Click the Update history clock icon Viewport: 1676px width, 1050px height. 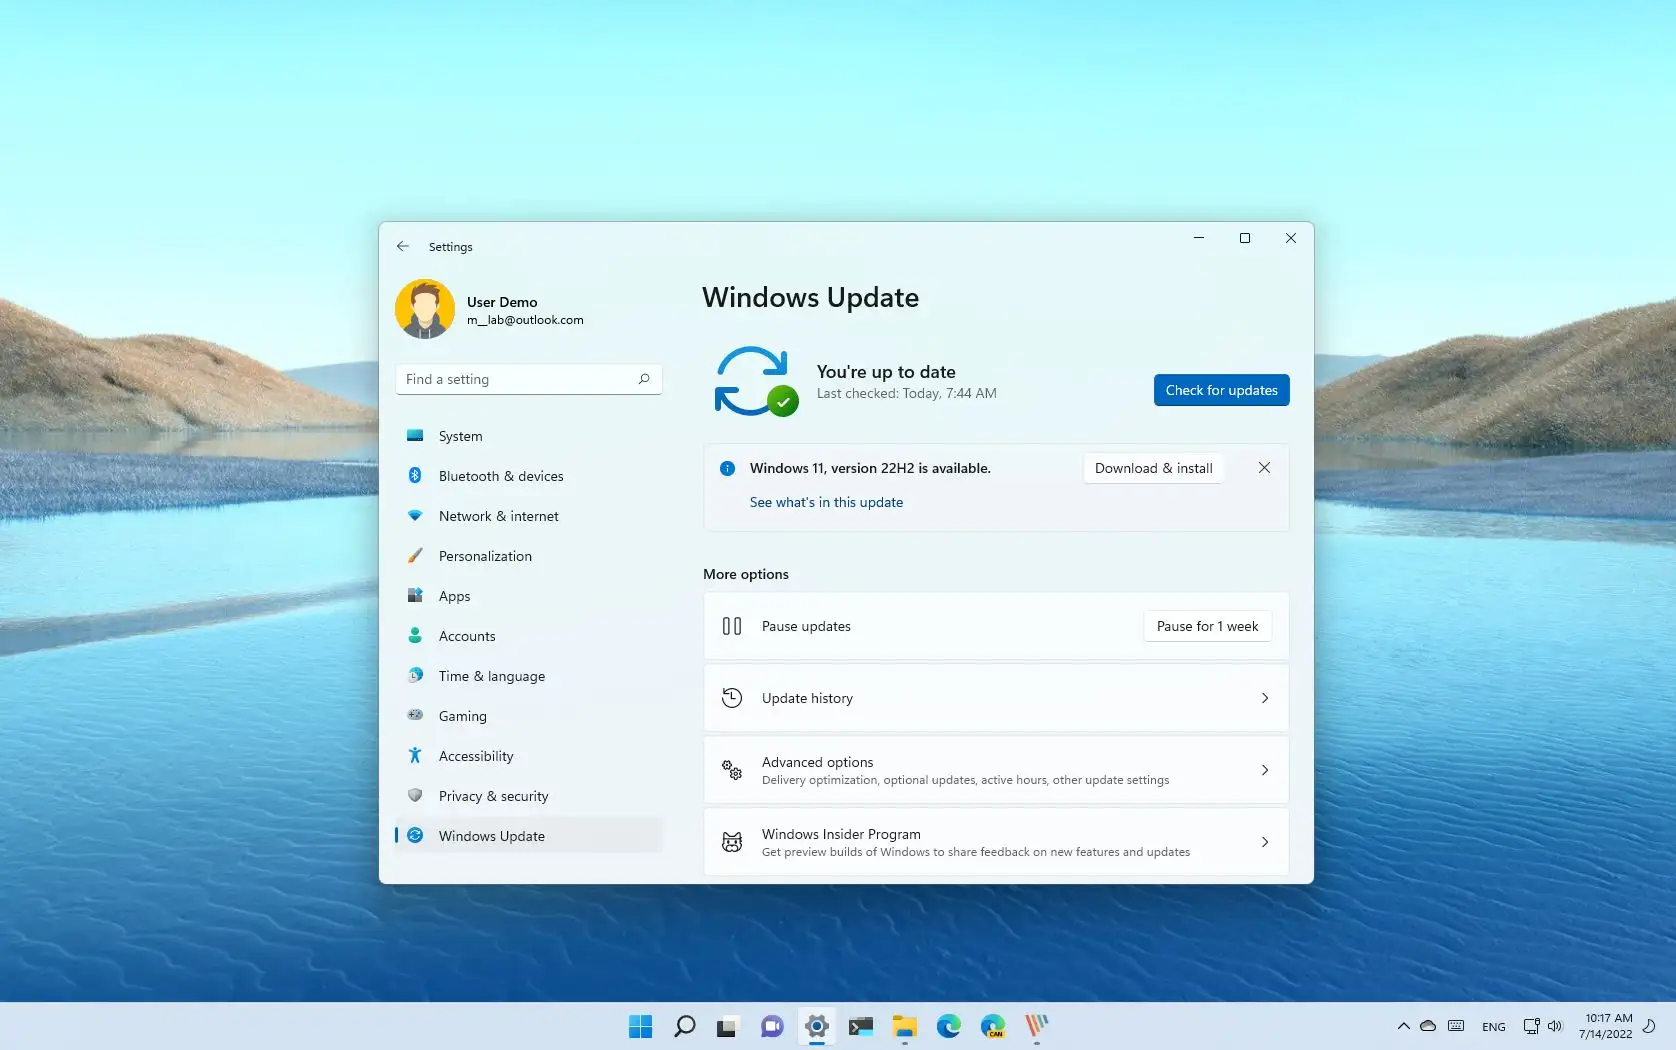[x=732, y=698]
